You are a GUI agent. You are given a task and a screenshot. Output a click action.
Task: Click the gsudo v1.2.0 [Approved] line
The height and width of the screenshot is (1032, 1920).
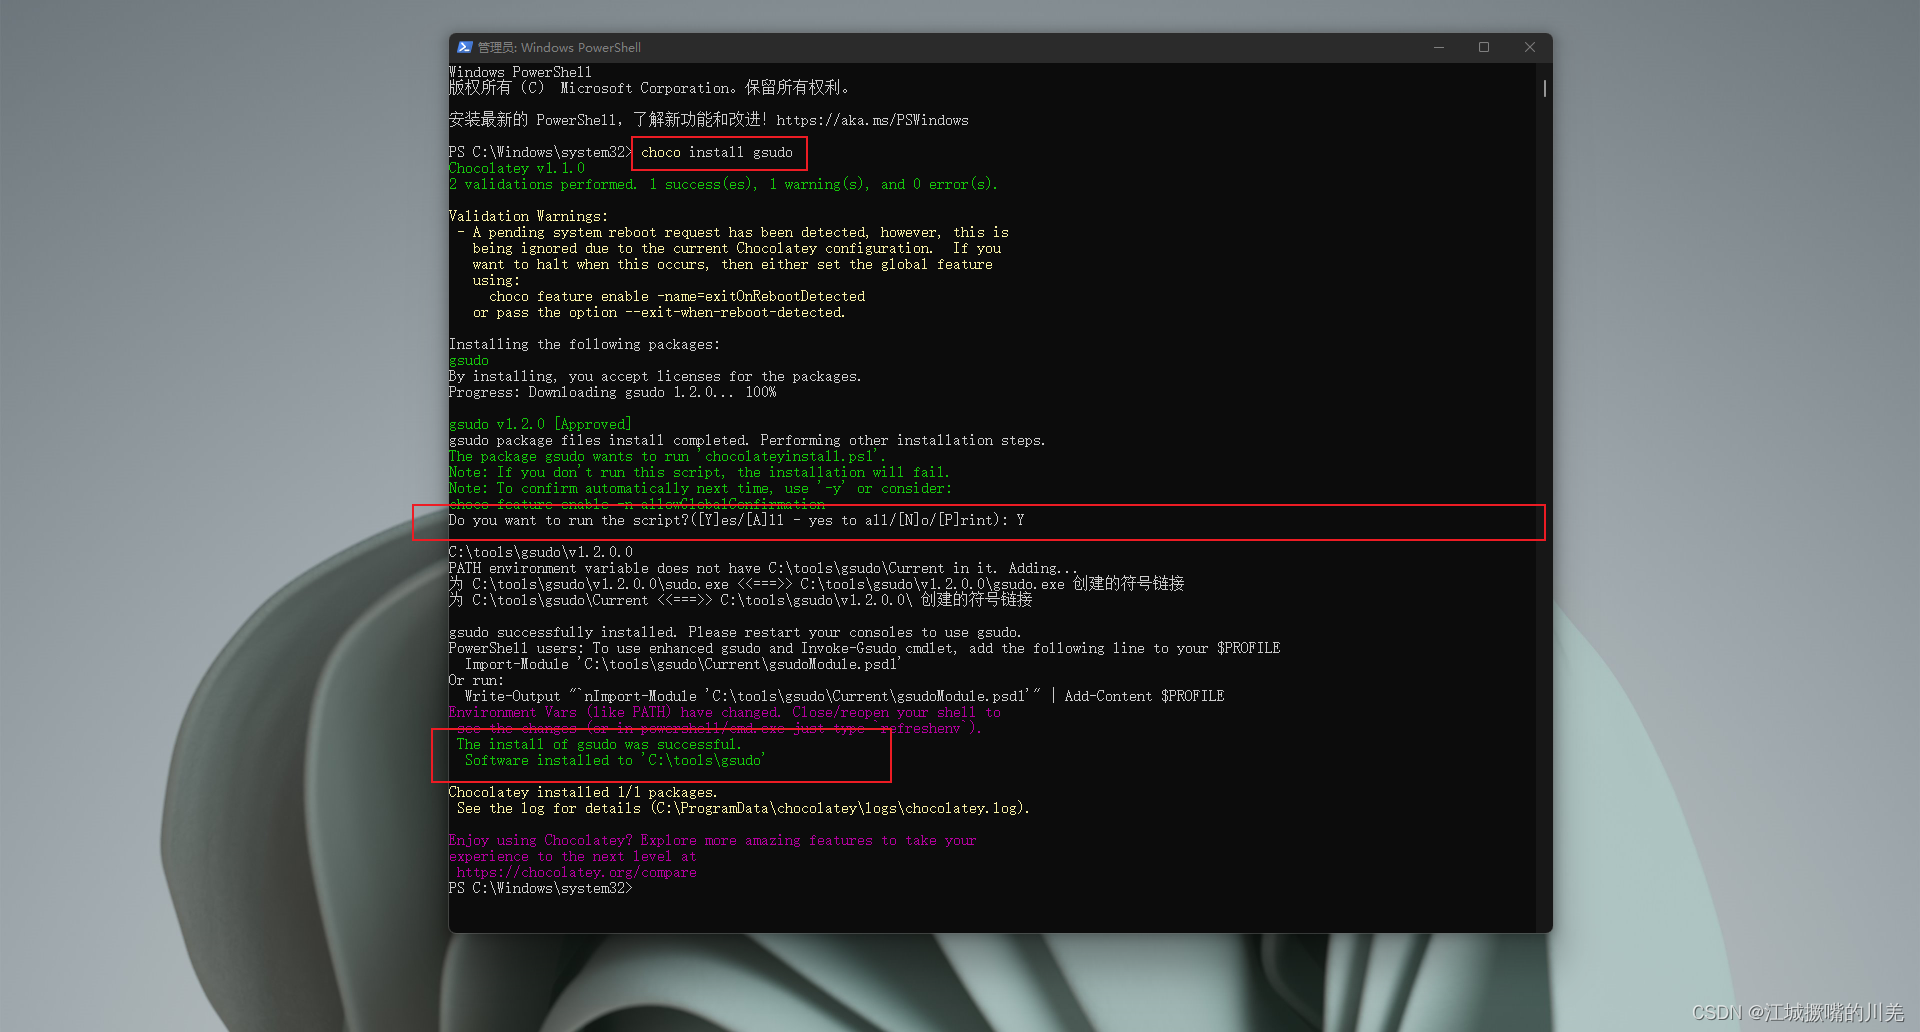click(540, 424)
